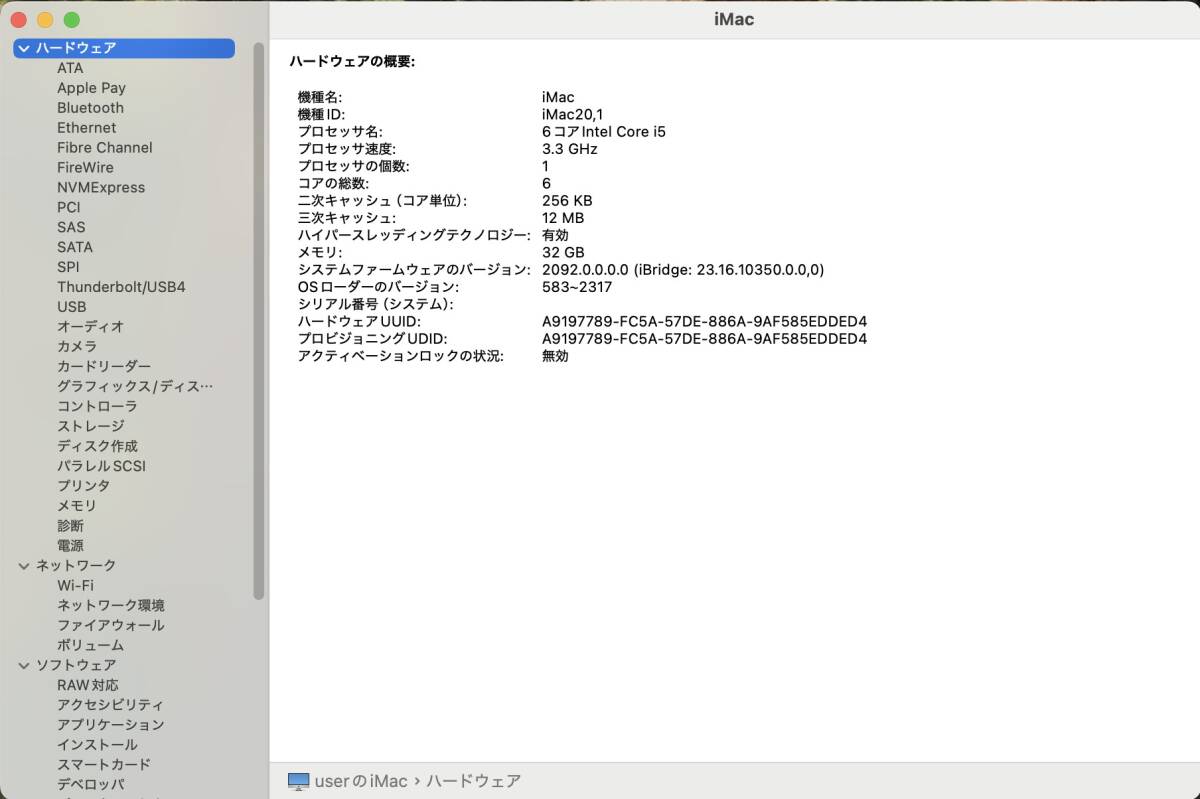Collapse the ソフトウェア section chevron
The image size is (1200, 799).
click(24, 665)
